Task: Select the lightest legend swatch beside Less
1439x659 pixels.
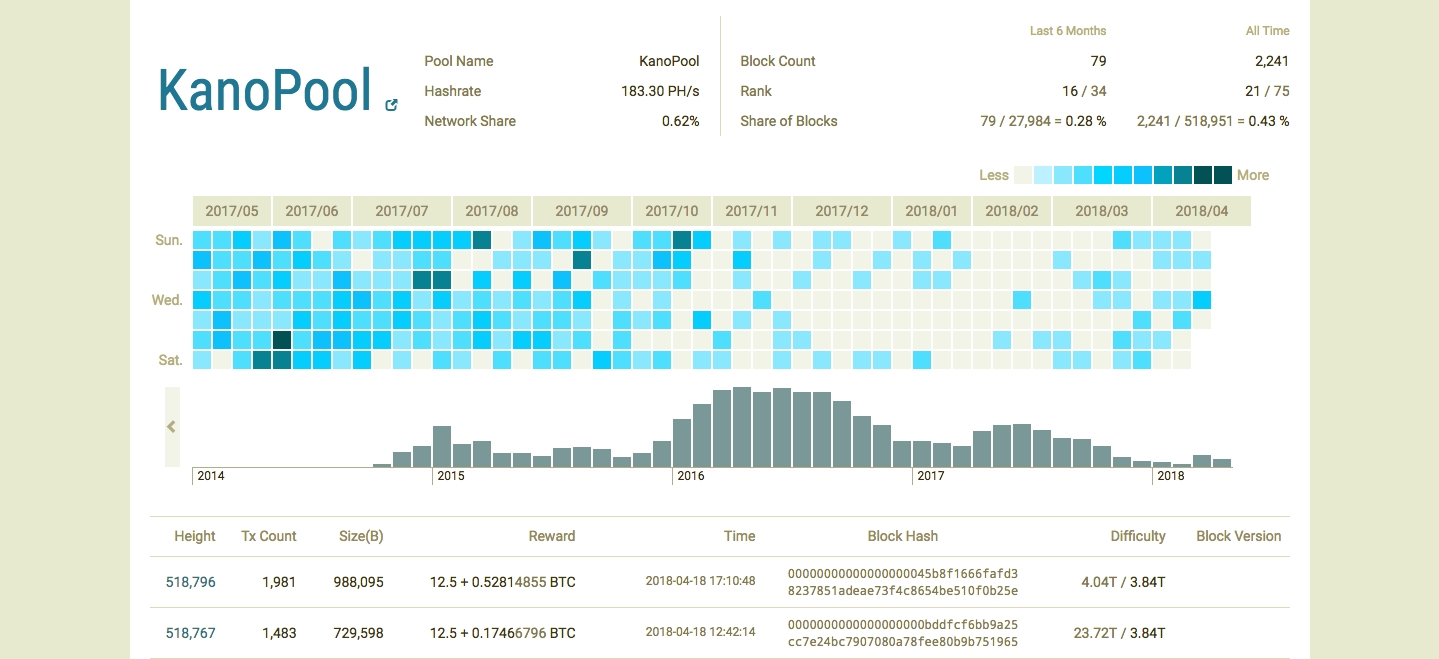Action: (1023, 175)
